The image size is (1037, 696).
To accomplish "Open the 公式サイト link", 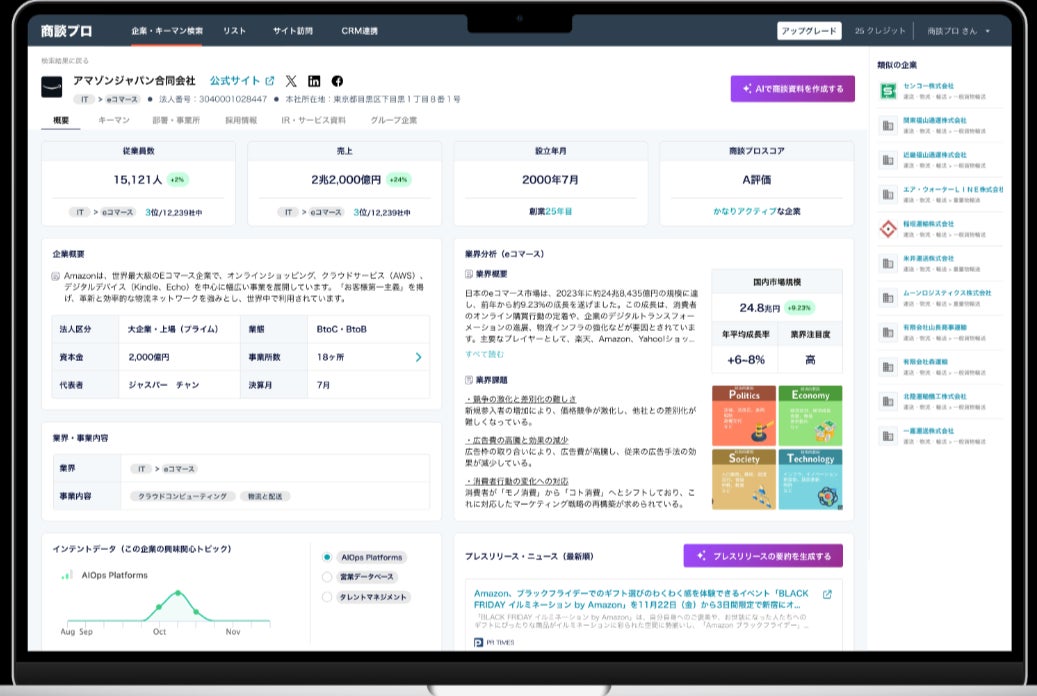I will (235, 81).
